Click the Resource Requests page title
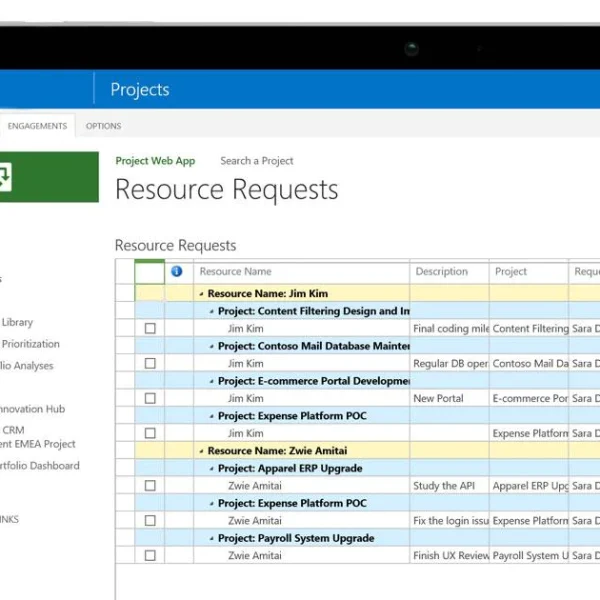Viewport: 600px width, 600px height. [x=227, y=190]
